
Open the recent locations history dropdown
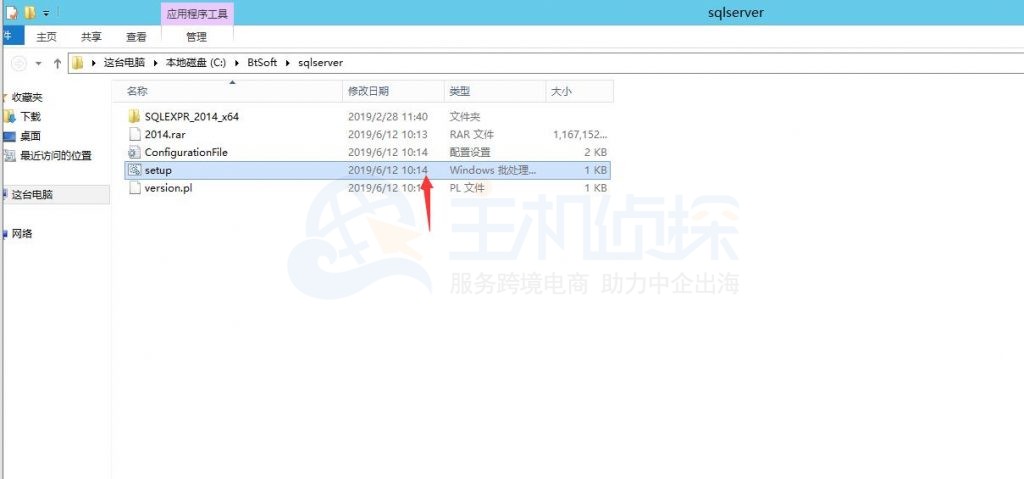39,63
